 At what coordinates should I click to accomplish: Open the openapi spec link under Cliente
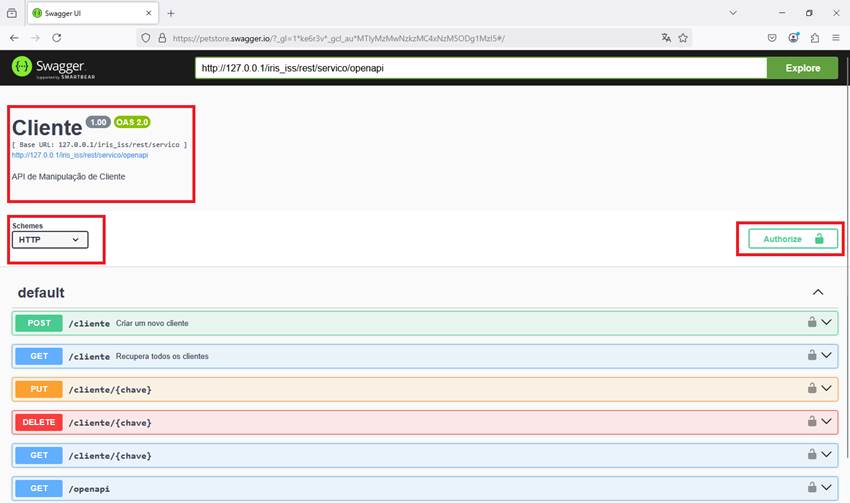pos(80,155)
